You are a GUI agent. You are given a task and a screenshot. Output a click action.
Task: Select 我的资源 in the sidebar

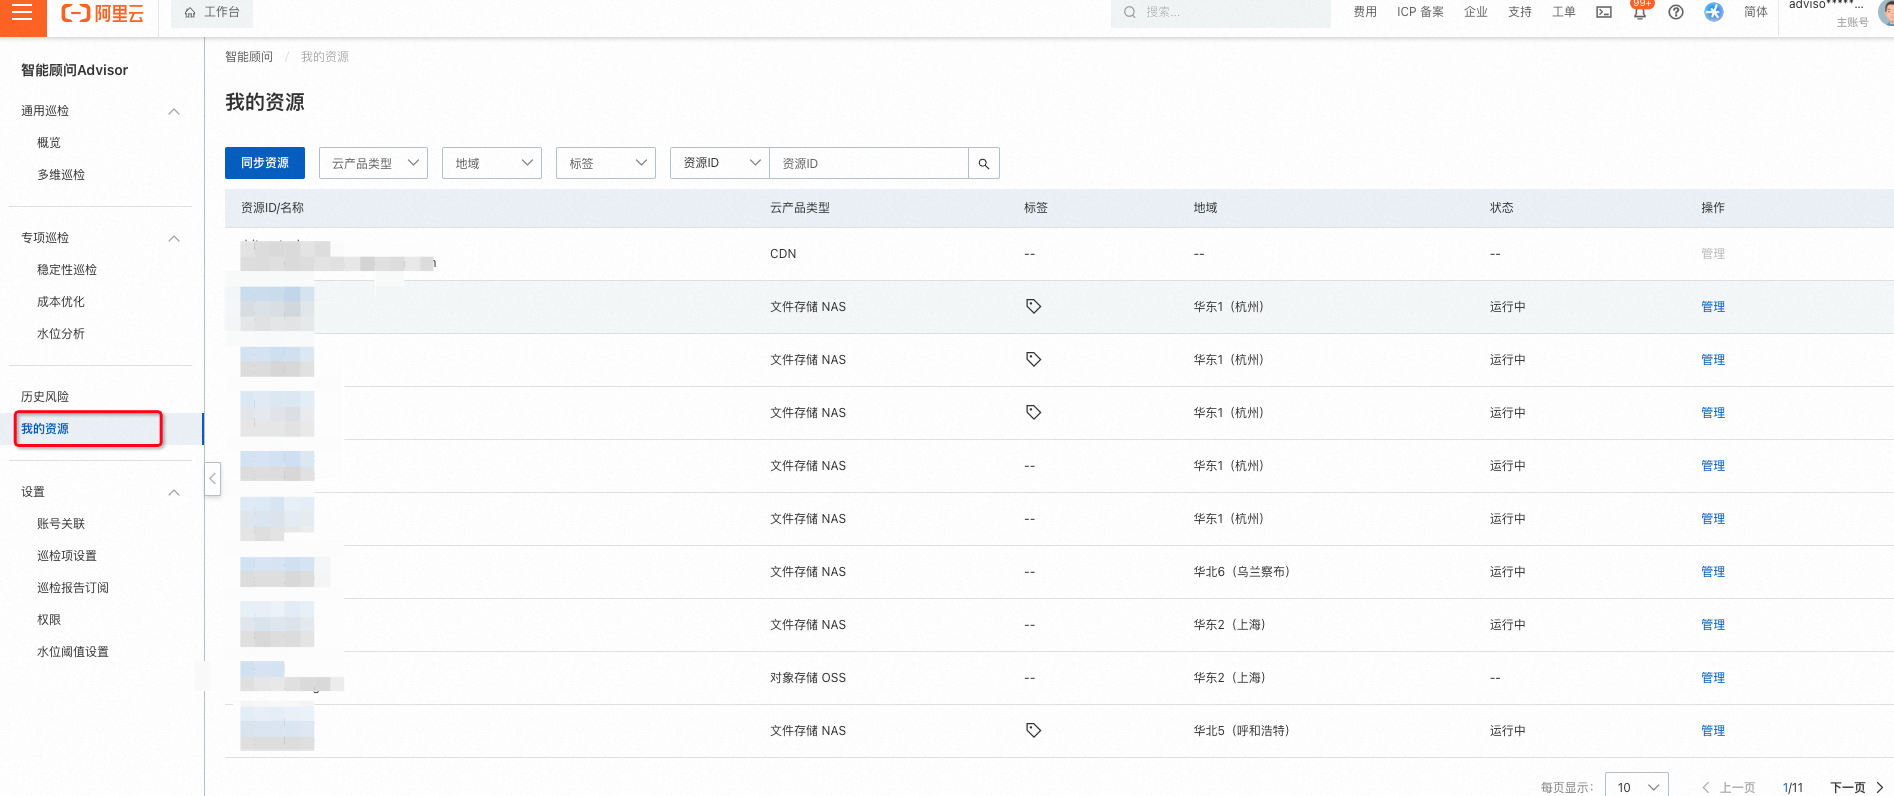coord(45,429)
